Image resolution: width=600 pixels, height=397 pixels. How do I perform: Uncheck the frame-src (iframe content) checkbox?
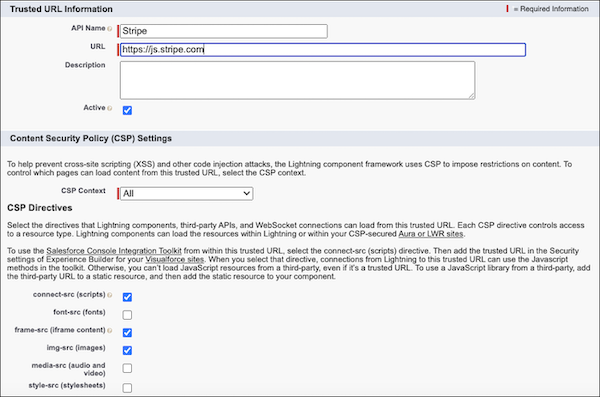pyautogui.click(x=127, y=333)
